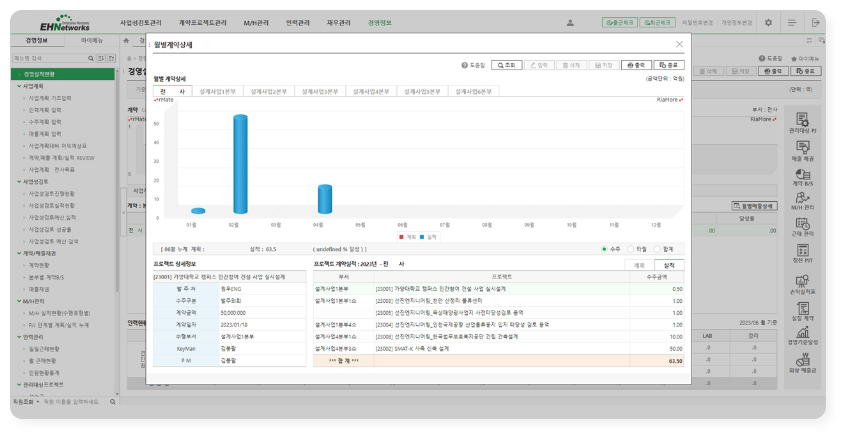Collapse the 사업계획 tree section
846x439 pixels.
[20, 86]
